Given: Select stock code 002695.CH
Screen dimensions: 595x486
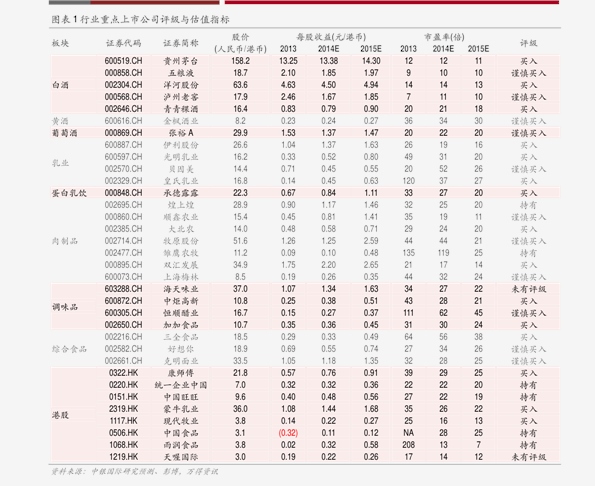Looking at the screenshot, I should (123, 205).
